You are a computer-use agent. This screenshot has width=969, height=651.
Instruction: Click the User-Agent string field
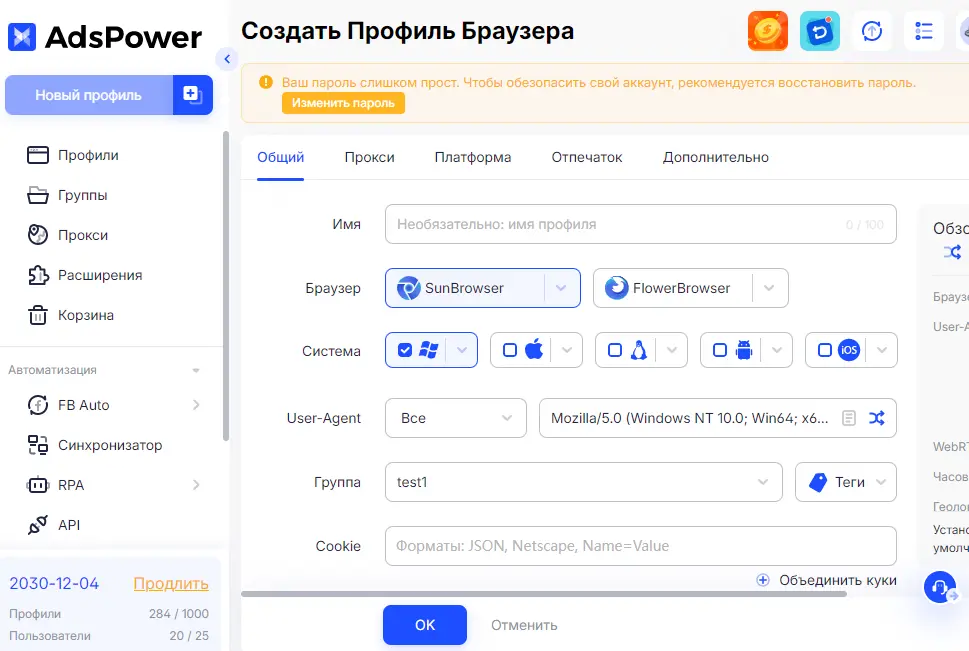click(x=689, y=419)
